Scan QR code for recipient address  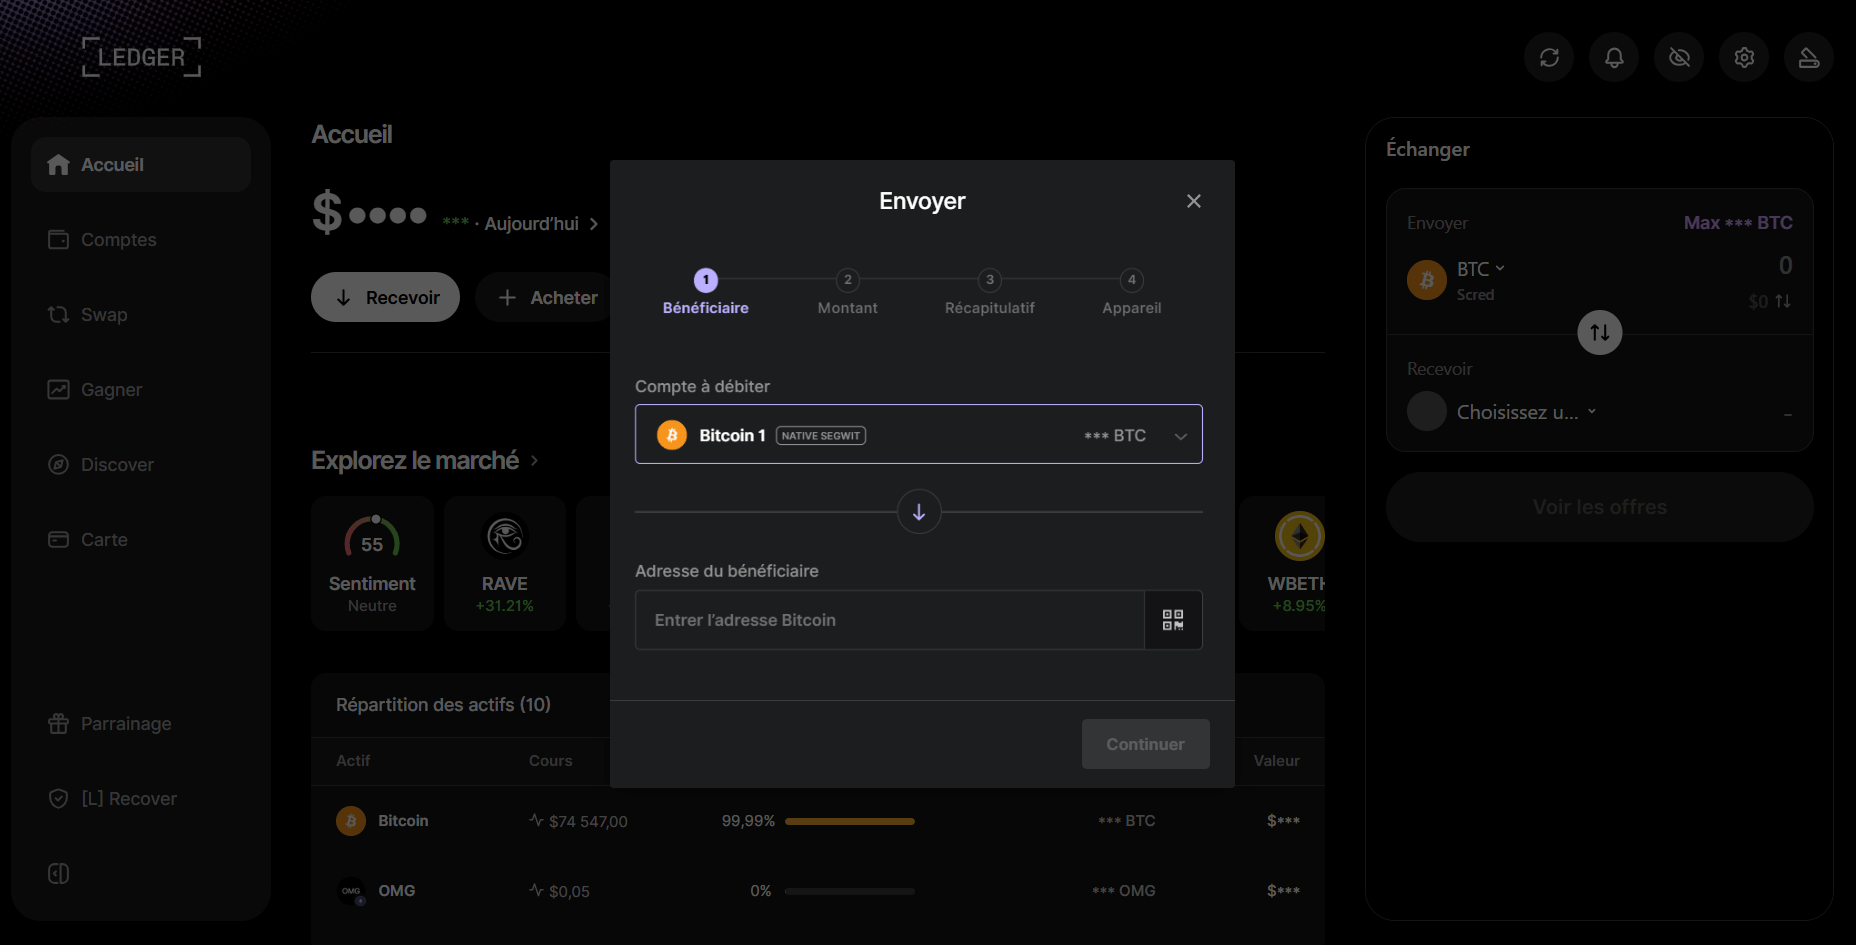point(1173,620)
